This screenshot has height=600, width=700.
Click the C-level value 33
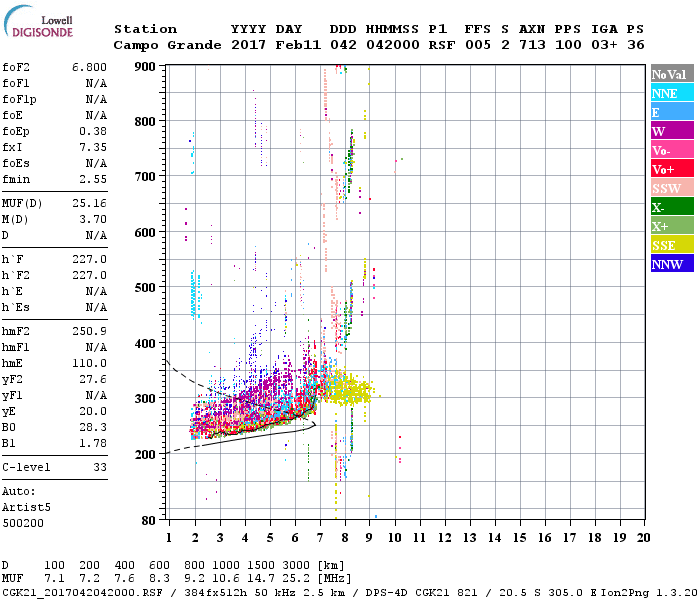point(99,467)
